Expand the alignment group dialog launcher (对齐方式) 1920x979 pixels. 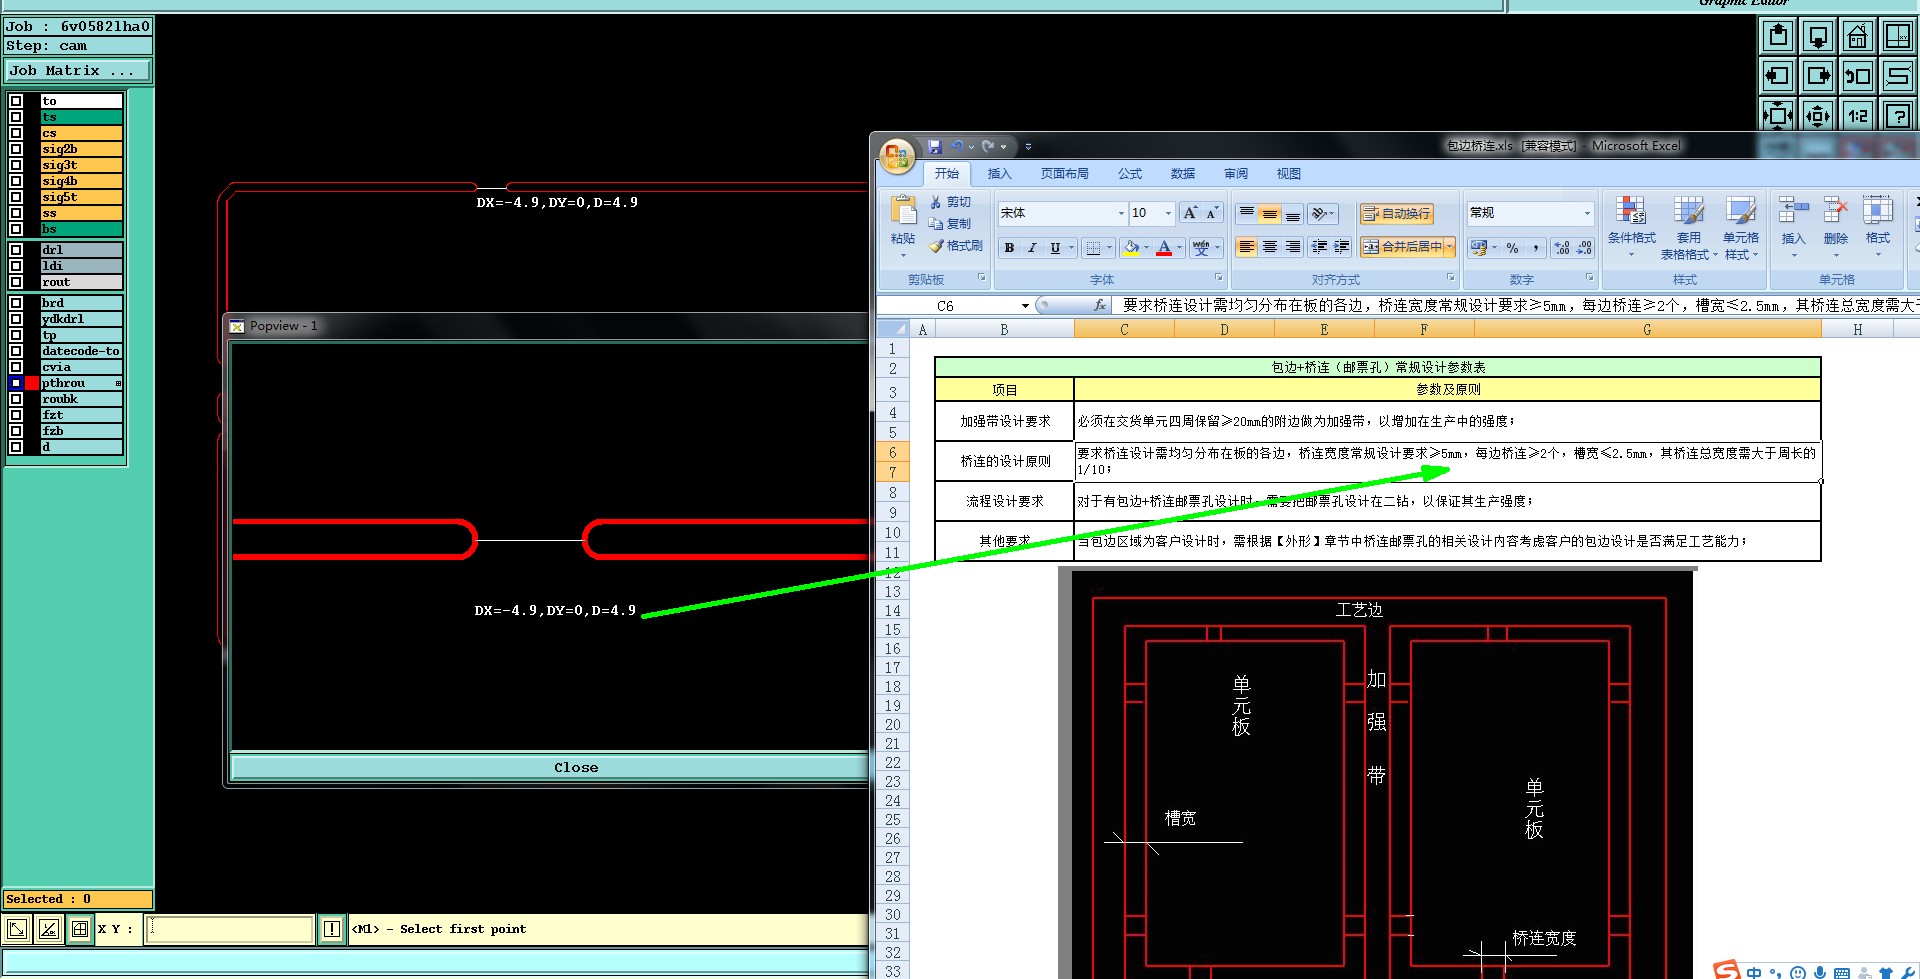[x=1450, y=278]
